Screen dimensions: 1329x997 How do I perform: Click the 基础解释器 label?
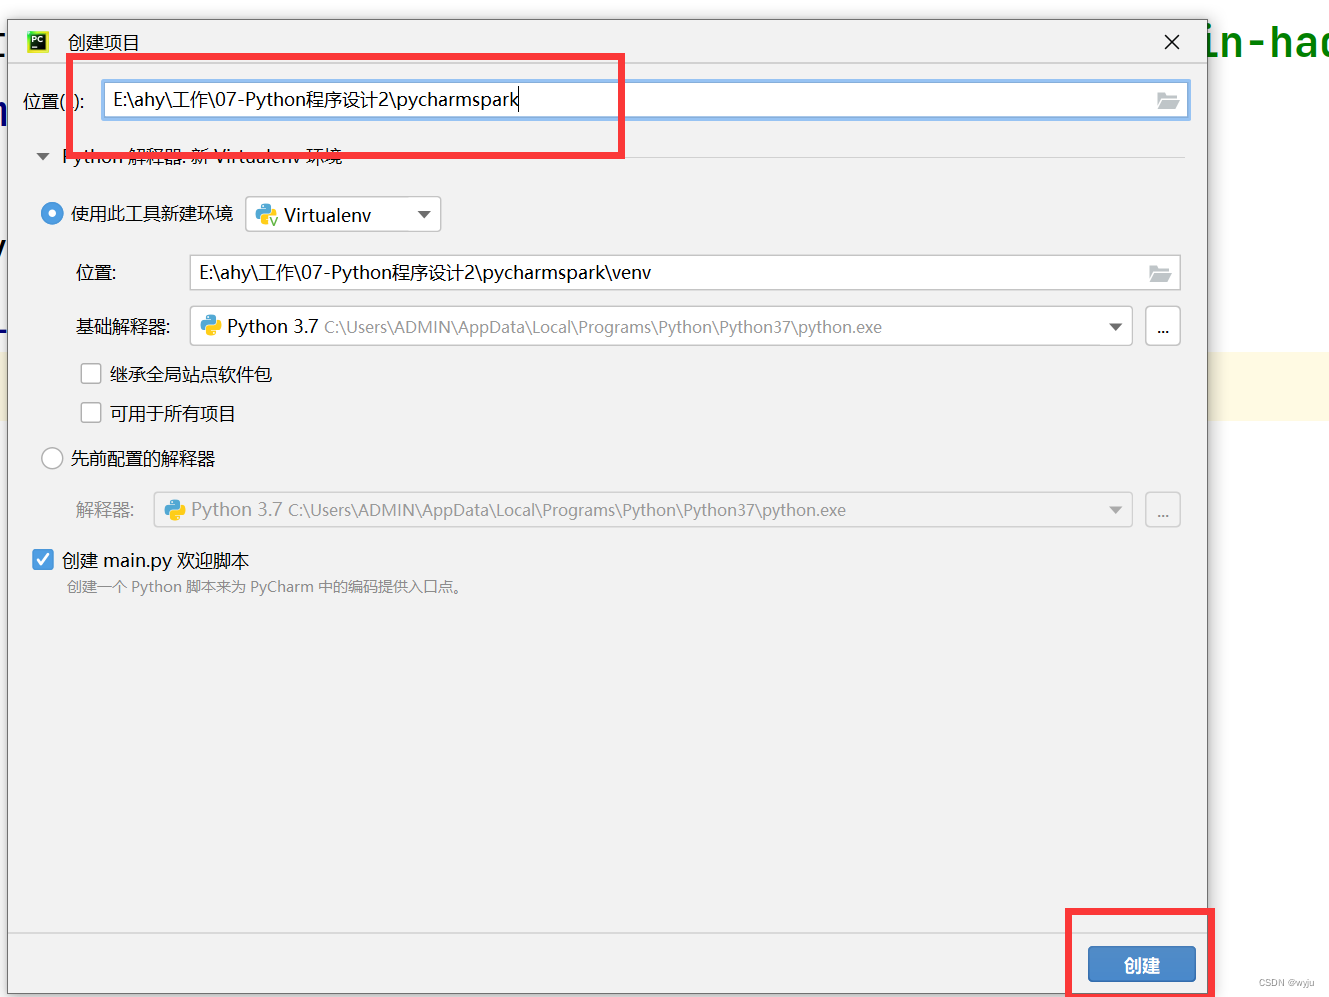[123, 327]
